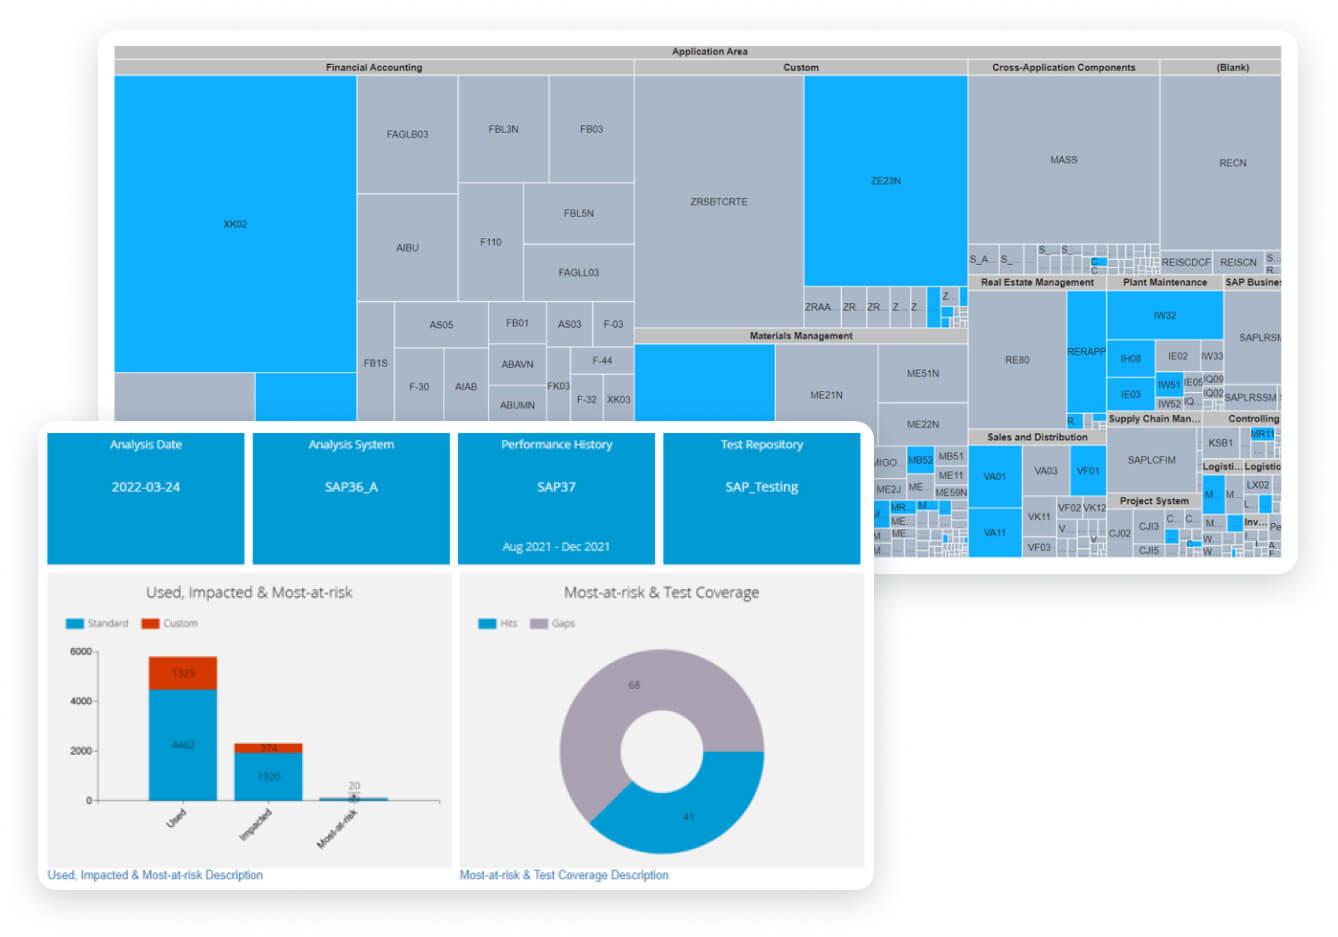Click the orange Custom legend swatch

click(x=151, y=622)
